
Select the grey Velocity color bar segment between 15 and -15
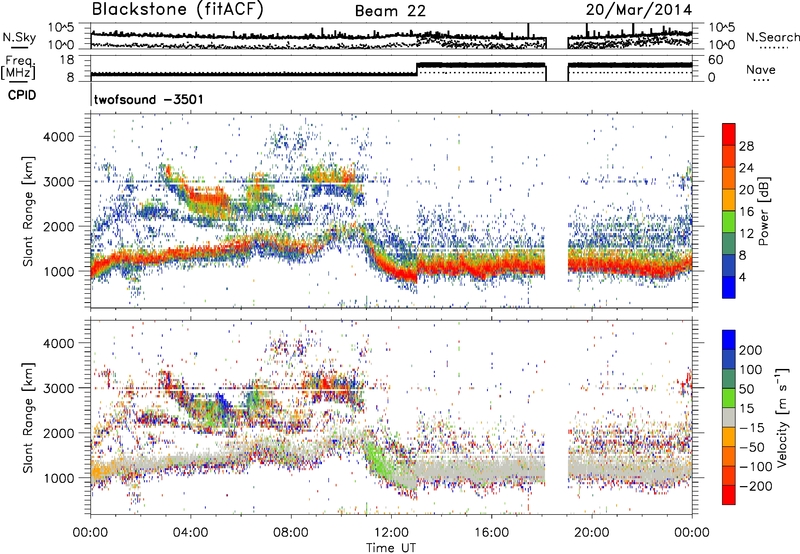point(729,417)
